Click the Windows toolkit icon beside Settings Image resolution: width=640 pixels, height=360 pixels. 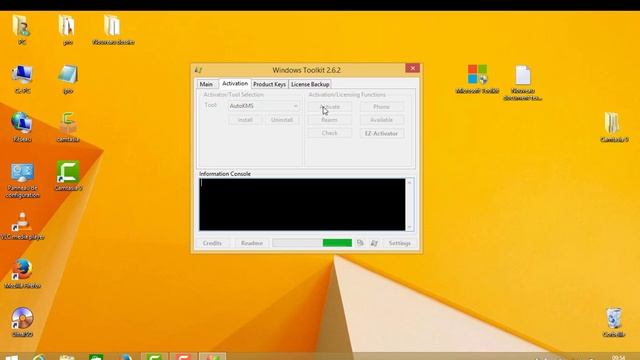click(374, 243)
